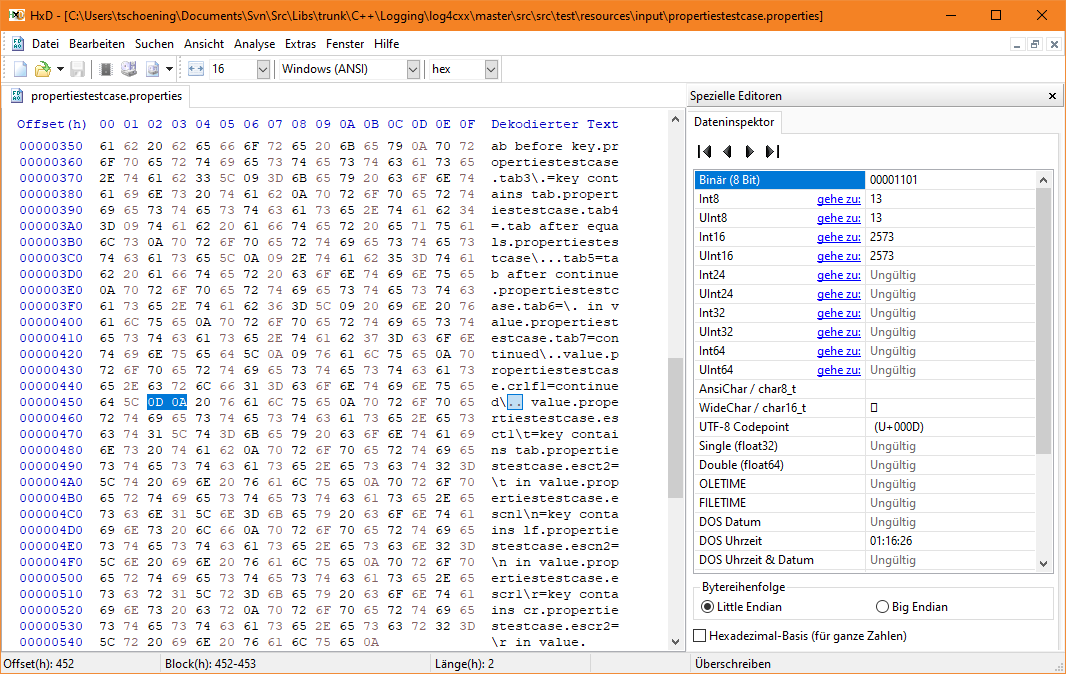The height and width of the screenshot is (674, 1066).
Task: Open a disk image with the toolbar icon
Action: pyautogui.click(x=152, y=69)
